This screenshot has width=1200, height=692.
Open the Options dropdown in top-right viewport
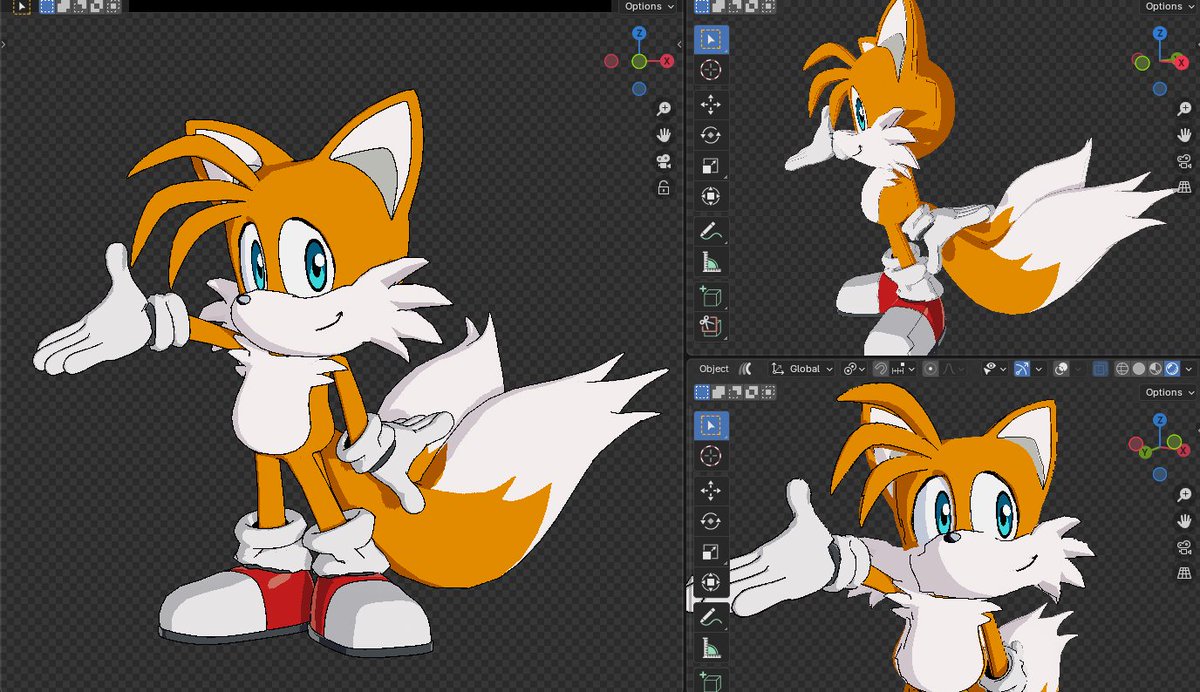(x=1169, y=6)
